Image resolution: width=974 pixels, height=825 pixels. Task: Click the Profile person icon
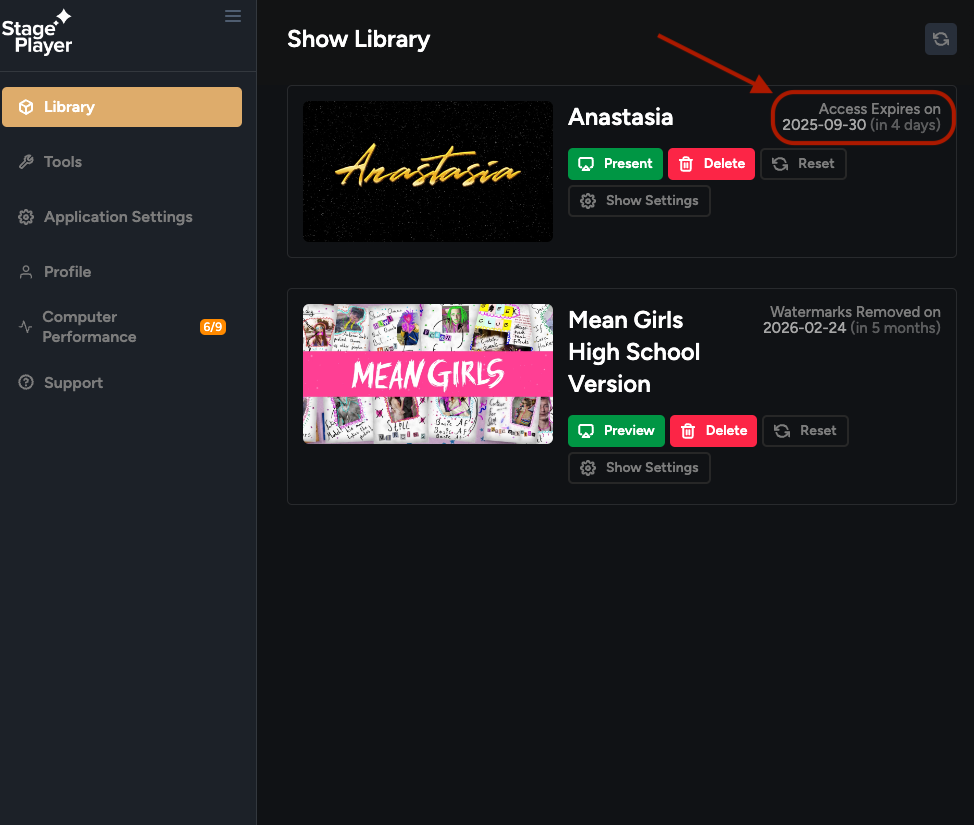tap(26, 272)
